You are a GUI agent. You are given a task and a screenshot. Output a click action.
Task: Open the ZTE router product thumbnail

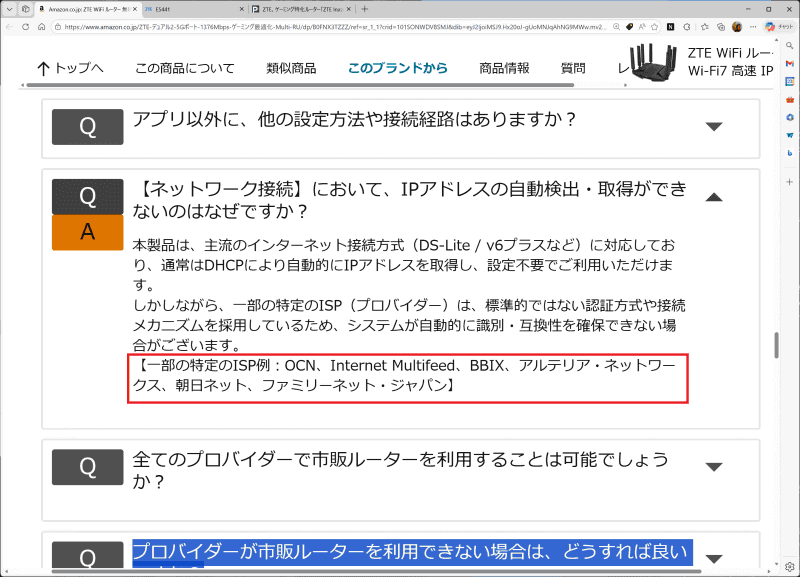[x=653, y=62]
